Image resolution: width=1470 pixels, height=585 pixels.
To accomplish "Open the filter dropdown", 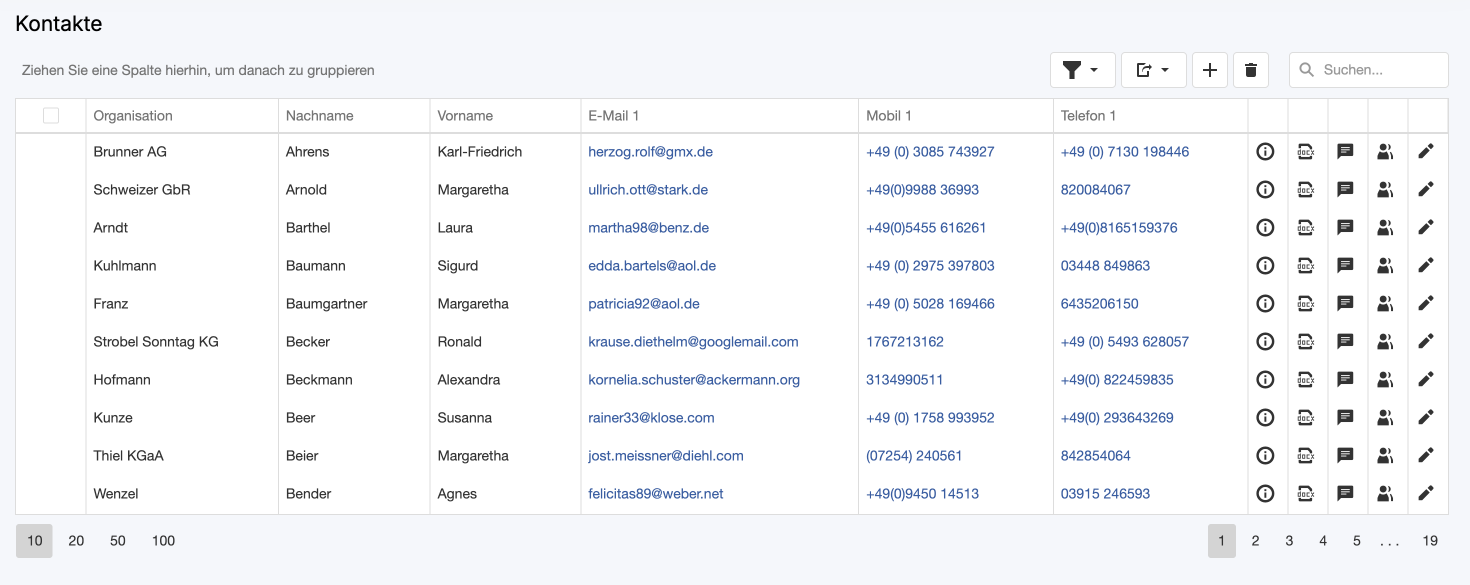I will tap(1082, 70).
